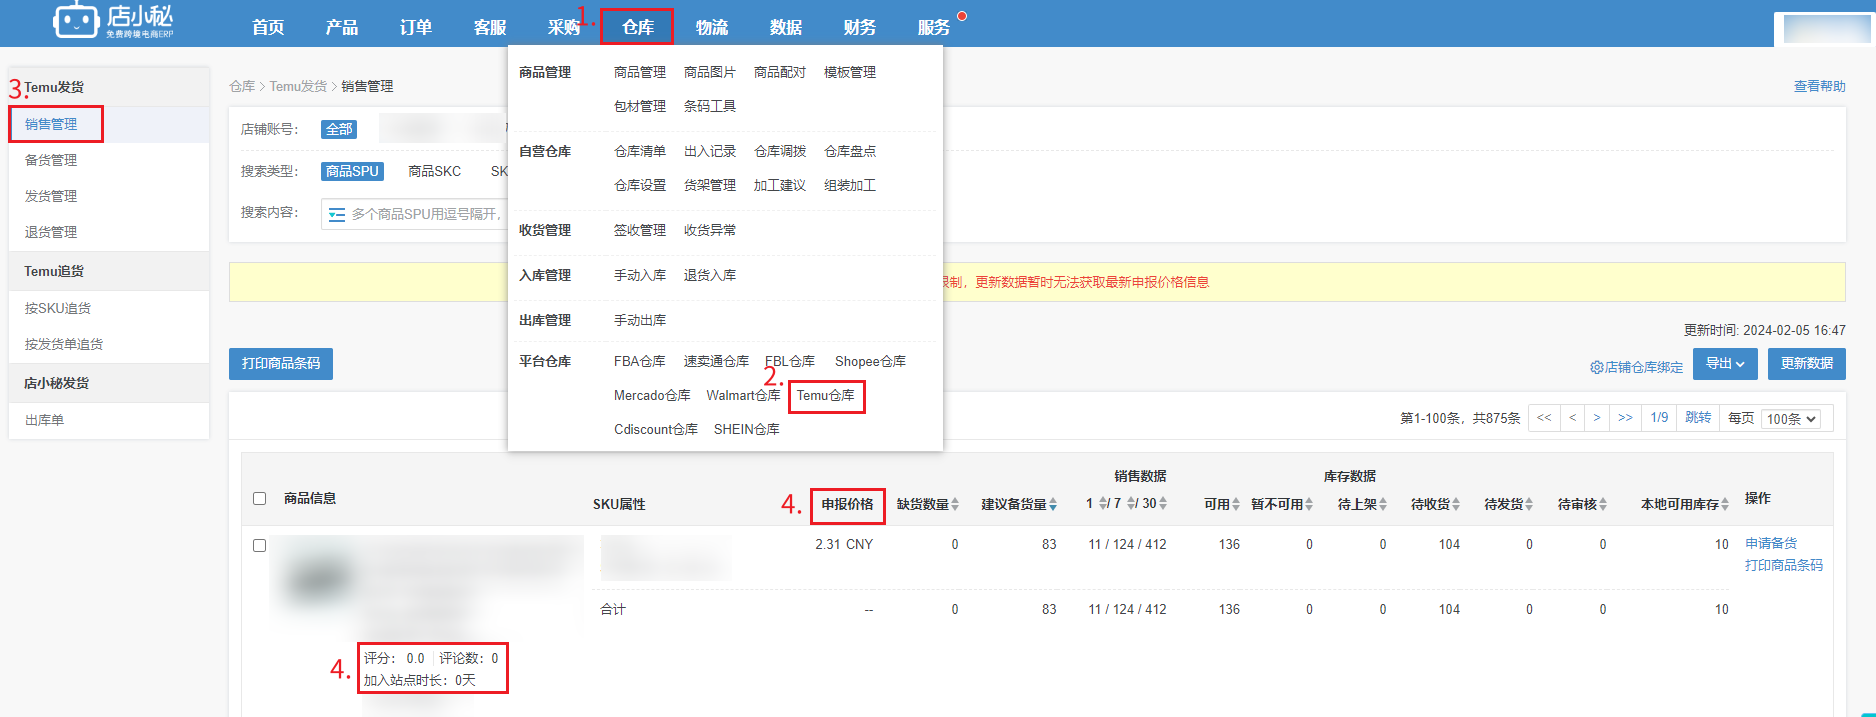This screenshot has width=1876, height=717.
Task: Open the 查看帮助 help link
Action: point(1820,87)
